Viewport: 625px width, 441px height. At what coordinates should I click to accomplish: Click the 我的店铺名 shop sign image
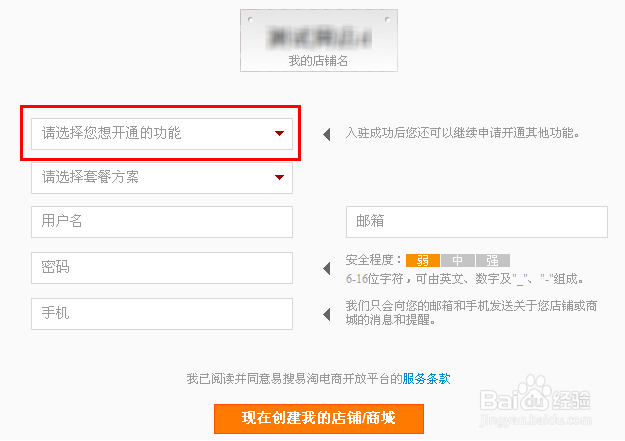304,40
